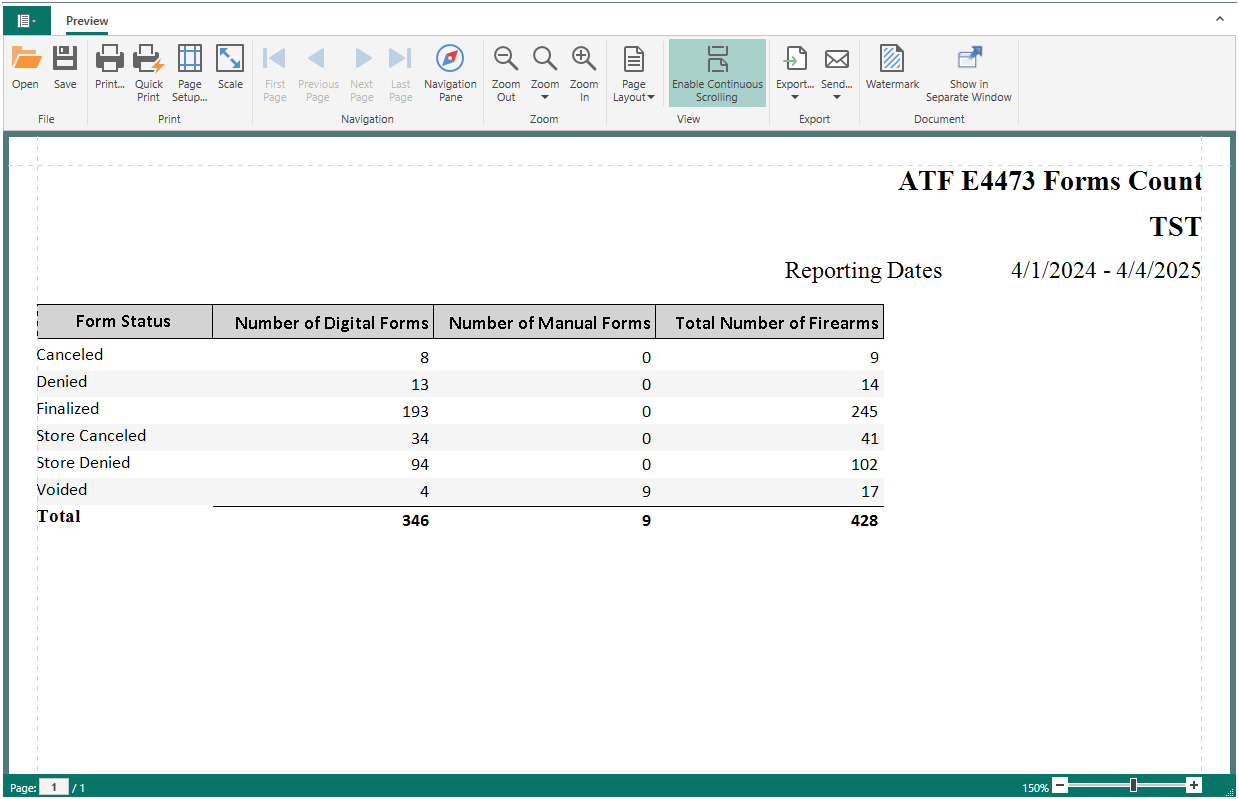The image size is (1239, 799).
Task: Click the Store Denied firearms value 102
Action: click(x=864, y=465)
